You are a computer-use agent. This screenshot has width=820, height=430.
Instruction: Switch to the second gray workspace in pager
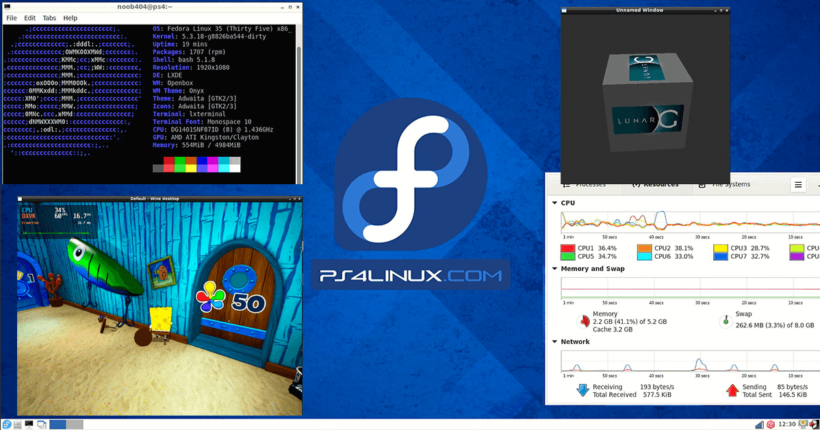click(x=75, y=424)
